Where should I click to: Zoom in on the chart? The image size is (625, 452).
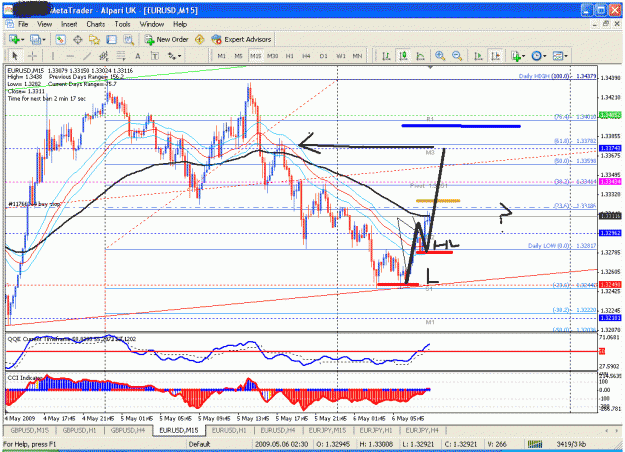pos(440,56)
